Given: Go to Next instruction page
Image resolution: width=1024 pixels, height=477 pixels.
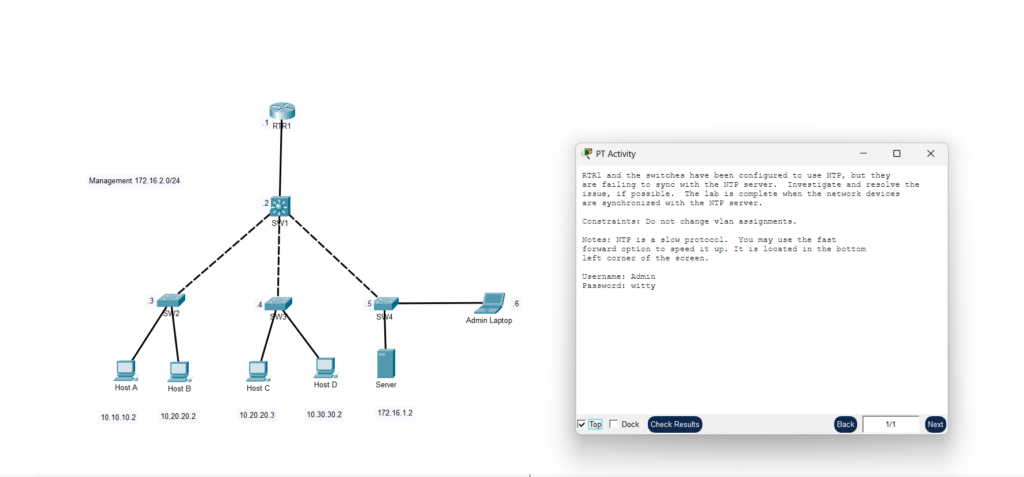Looking at the screenshot, I should (935, 424).
